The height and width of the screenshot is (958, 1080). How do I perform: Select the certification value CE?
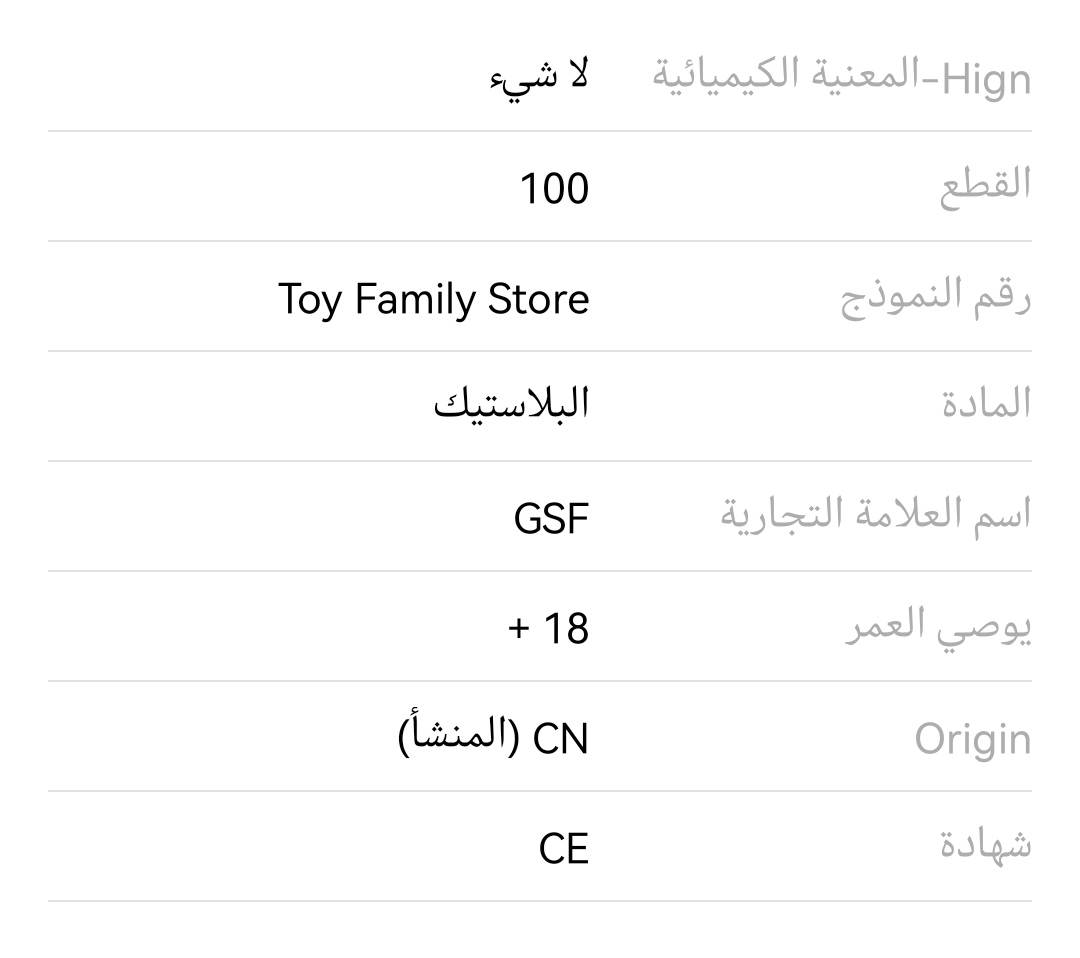[563, 848]
